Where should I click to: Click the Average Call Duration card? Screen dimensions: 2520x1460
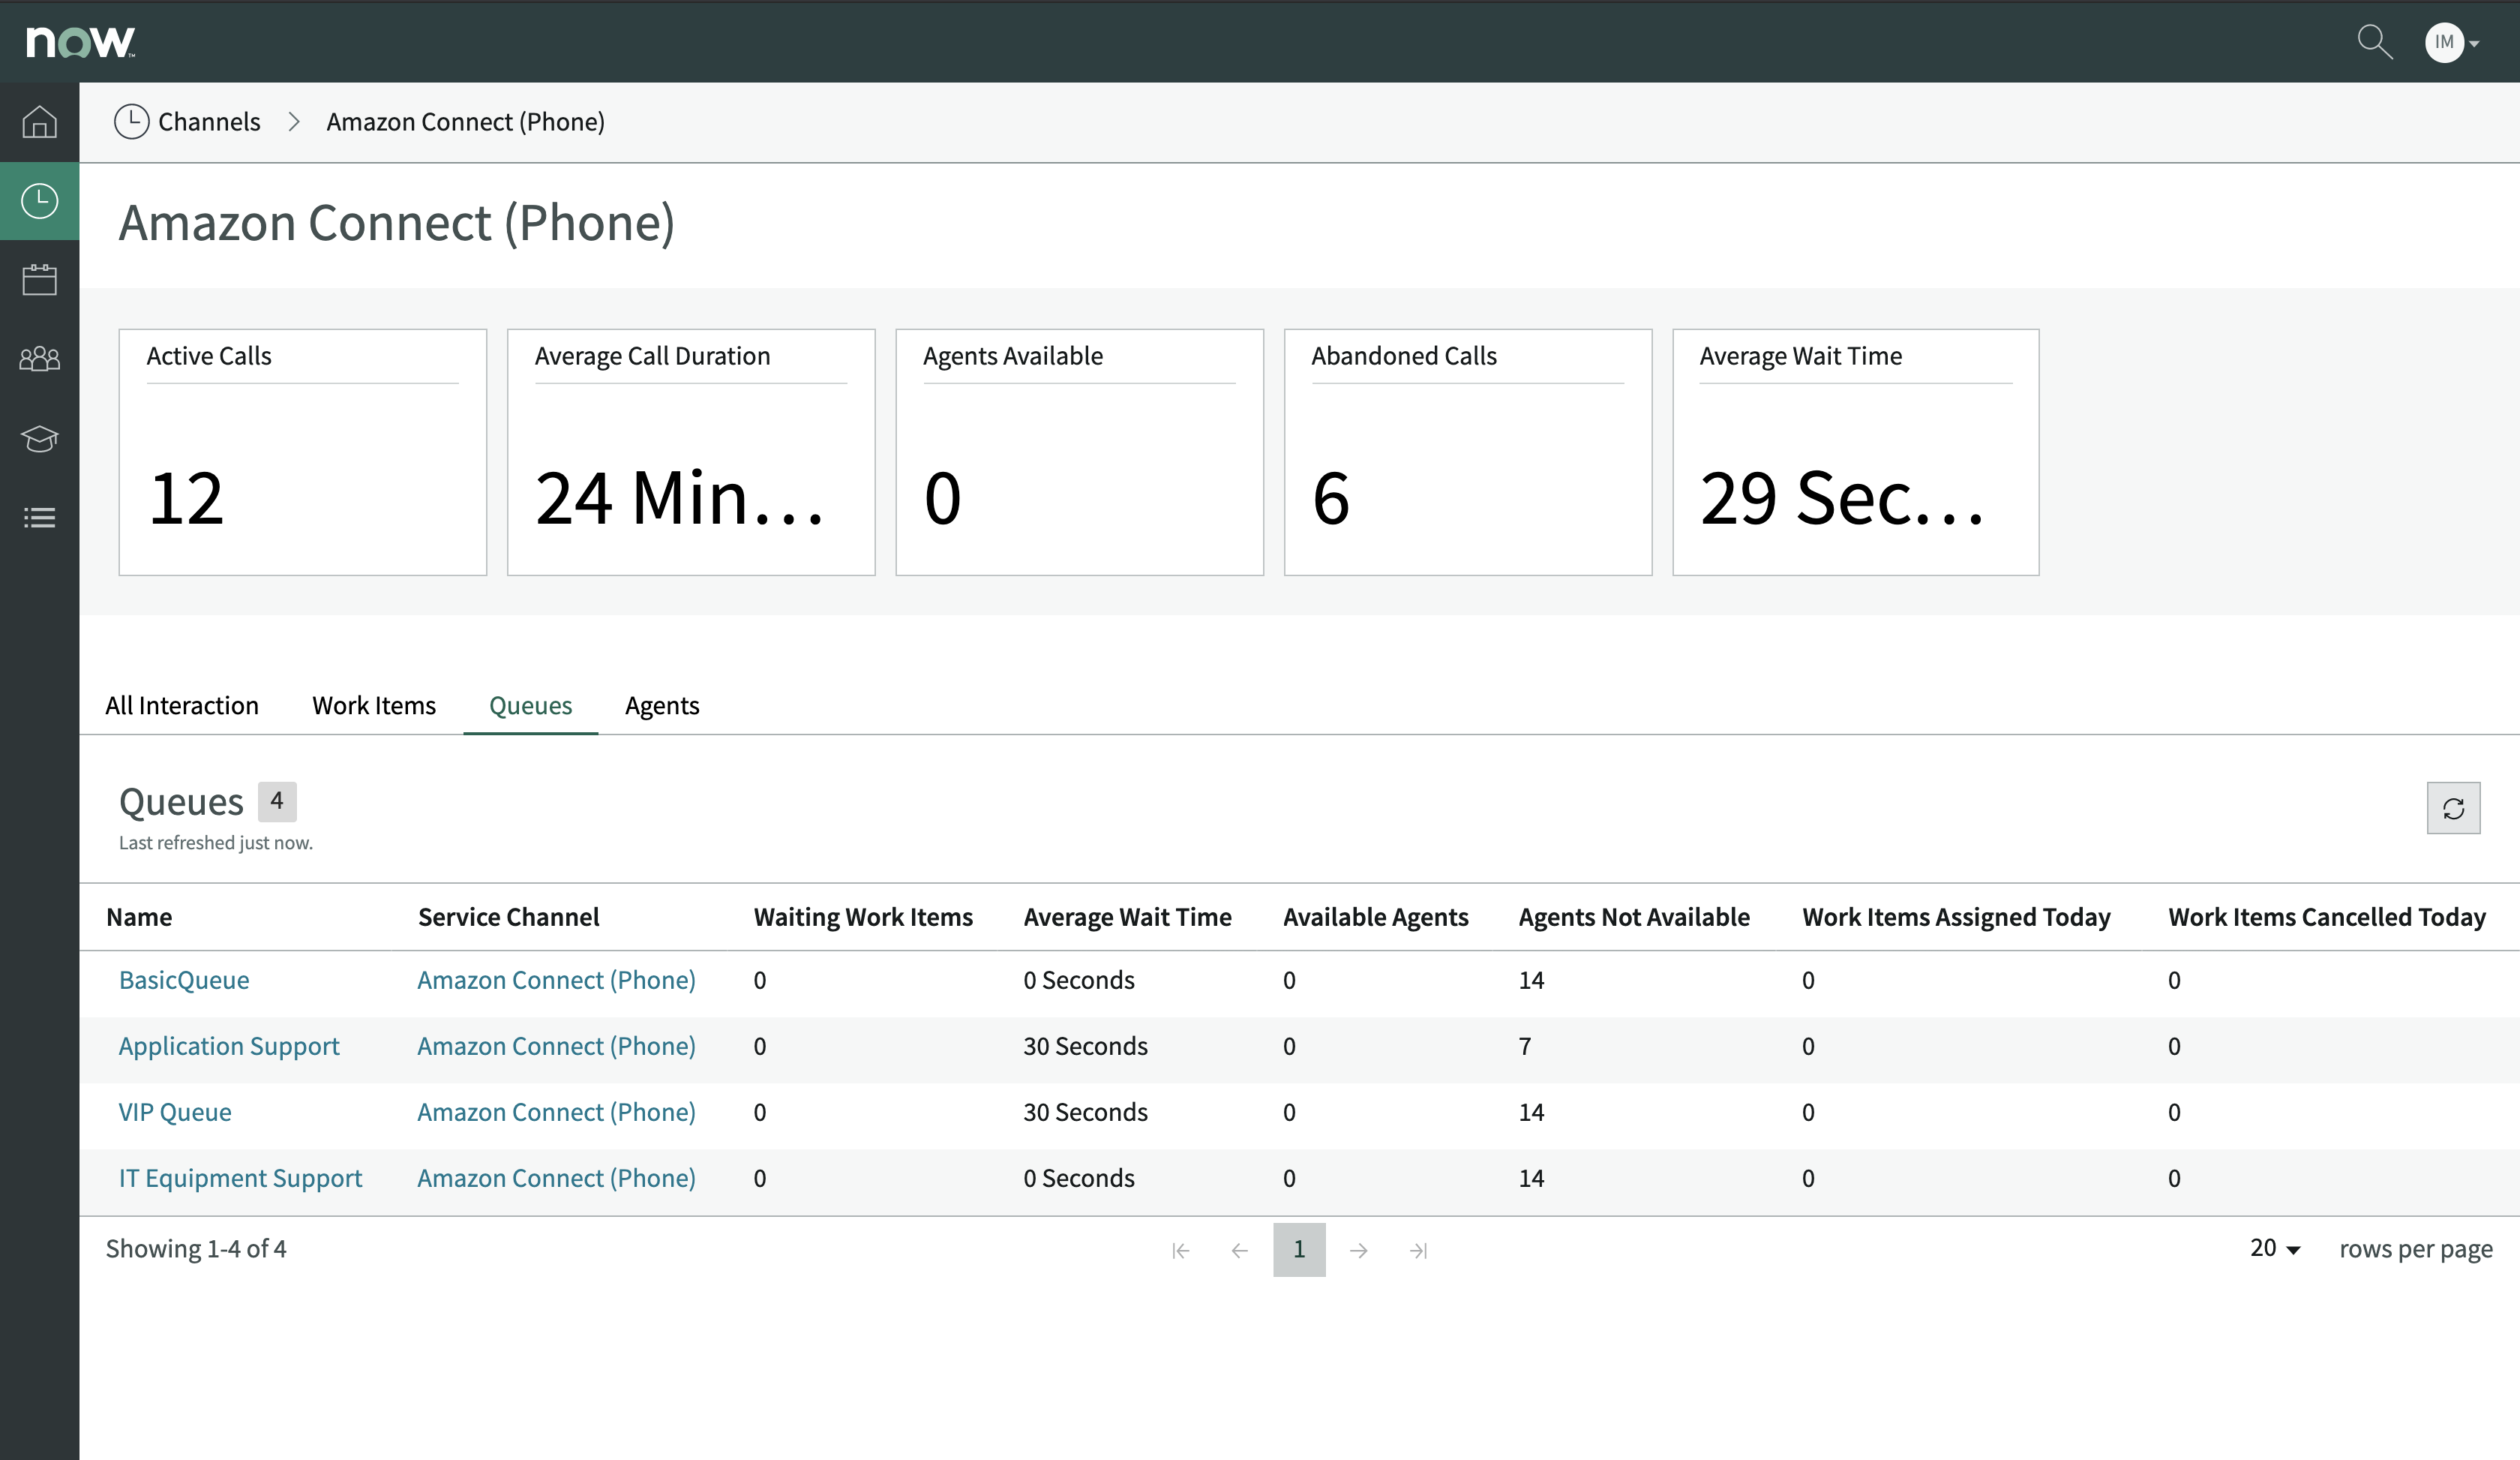click(691, 452)
